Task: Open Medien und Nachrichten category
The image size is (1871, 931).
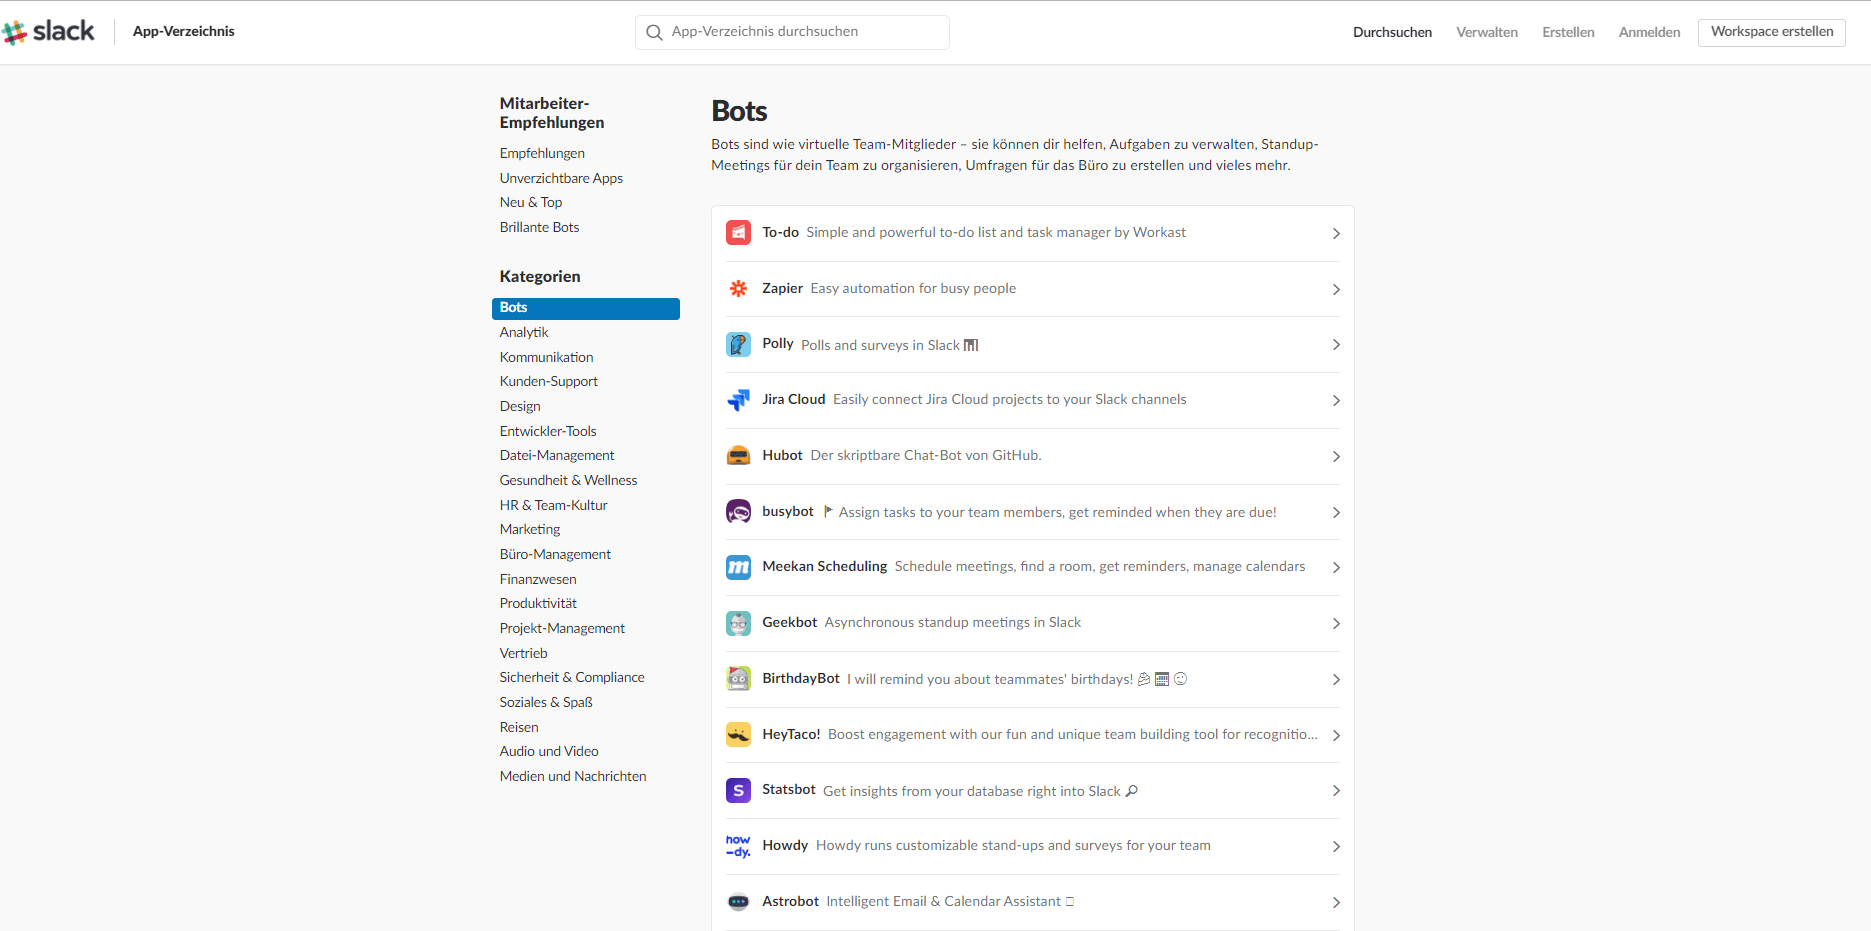Action: click(x=573, y=776)
